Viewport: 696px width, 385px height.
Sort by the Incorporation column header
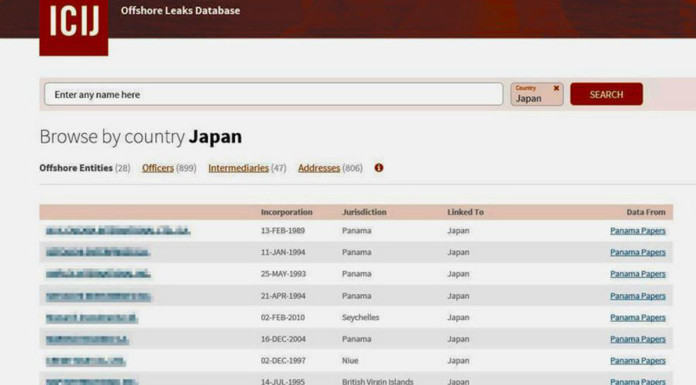[287, 212]
